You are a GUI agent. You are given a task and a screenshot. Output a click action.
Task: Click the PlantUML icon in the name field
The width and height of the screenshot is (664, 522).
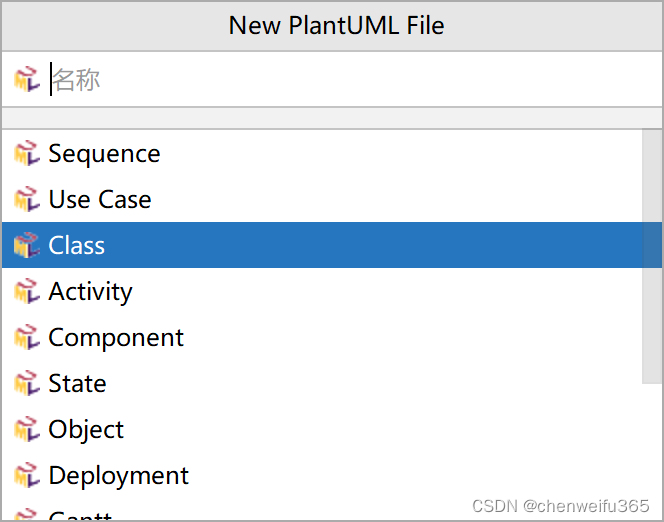point(27,79)
